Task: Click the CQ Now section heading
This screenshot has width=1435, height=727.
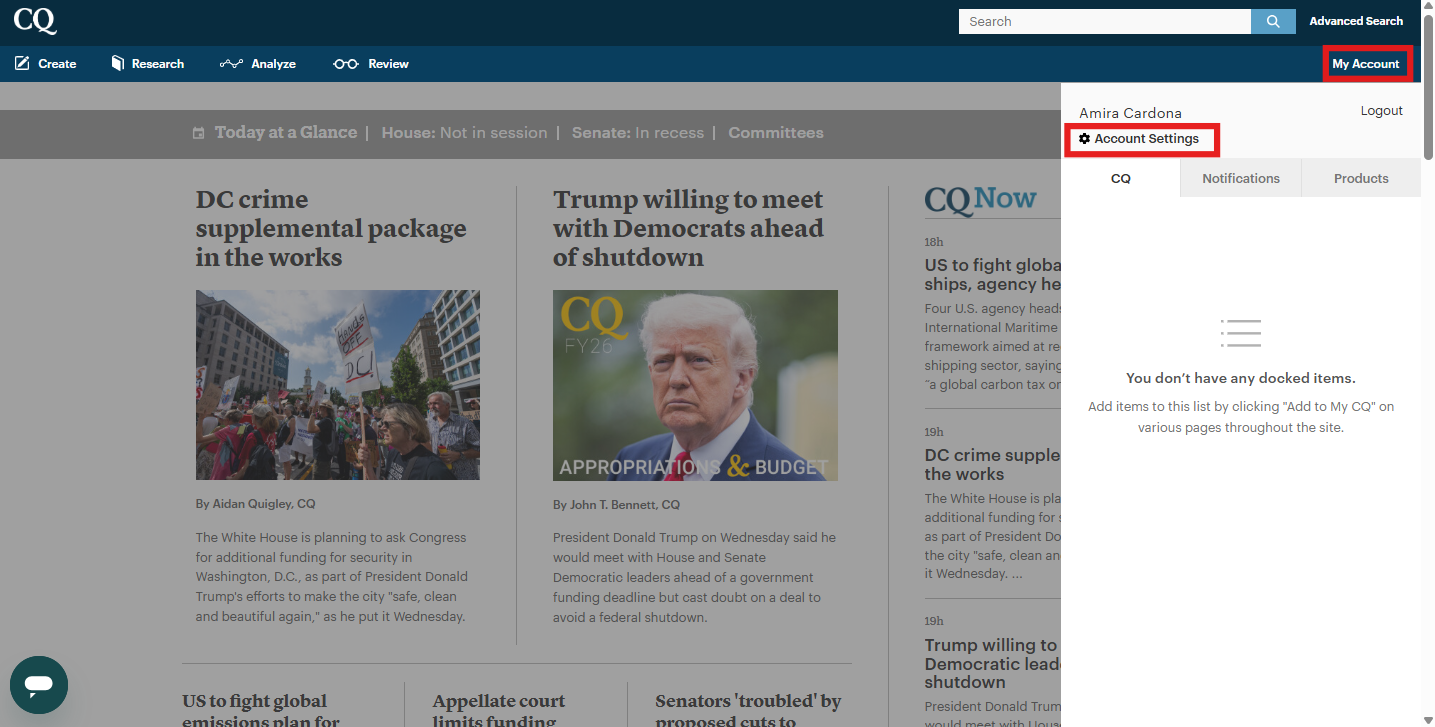Action: click(x=980, y=199)
